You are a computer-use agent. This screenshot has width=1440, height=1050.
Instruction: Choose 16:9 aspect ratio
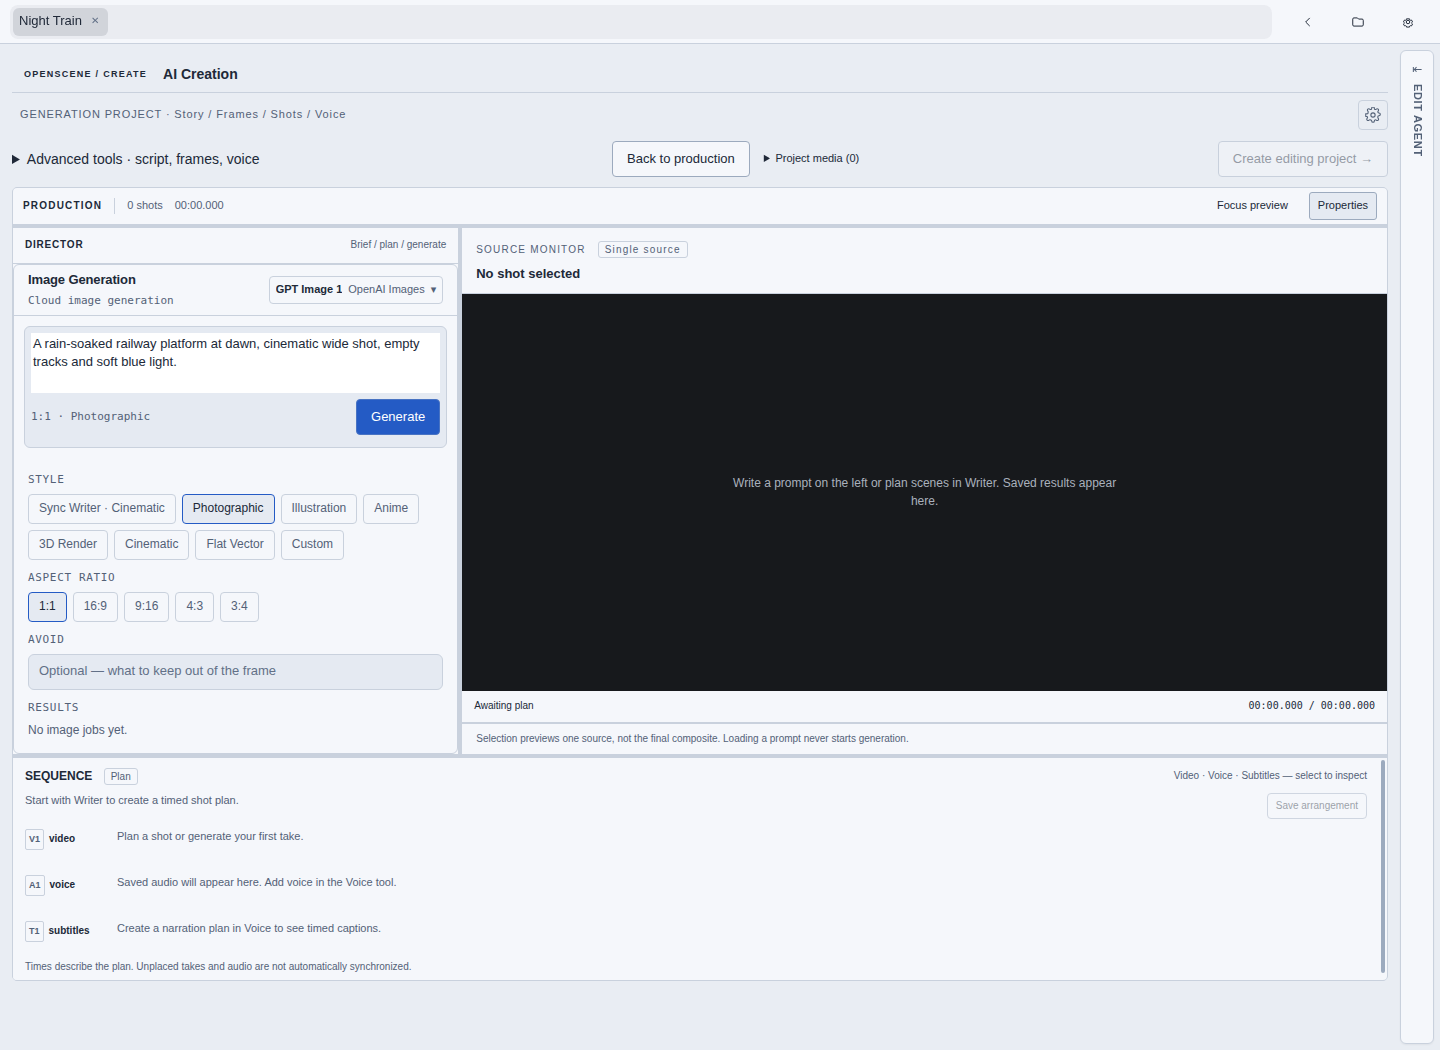tap(95, 607)
